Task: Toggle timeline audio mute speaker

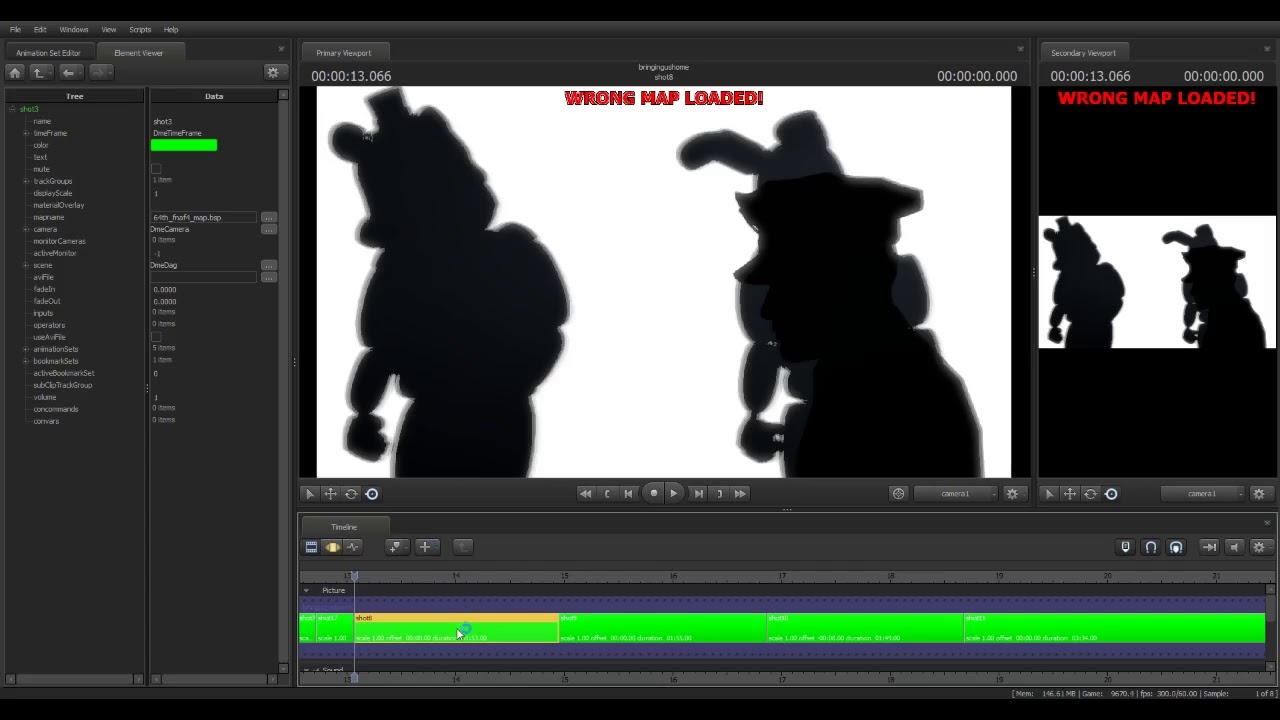Action: (x=1234, y=547)
